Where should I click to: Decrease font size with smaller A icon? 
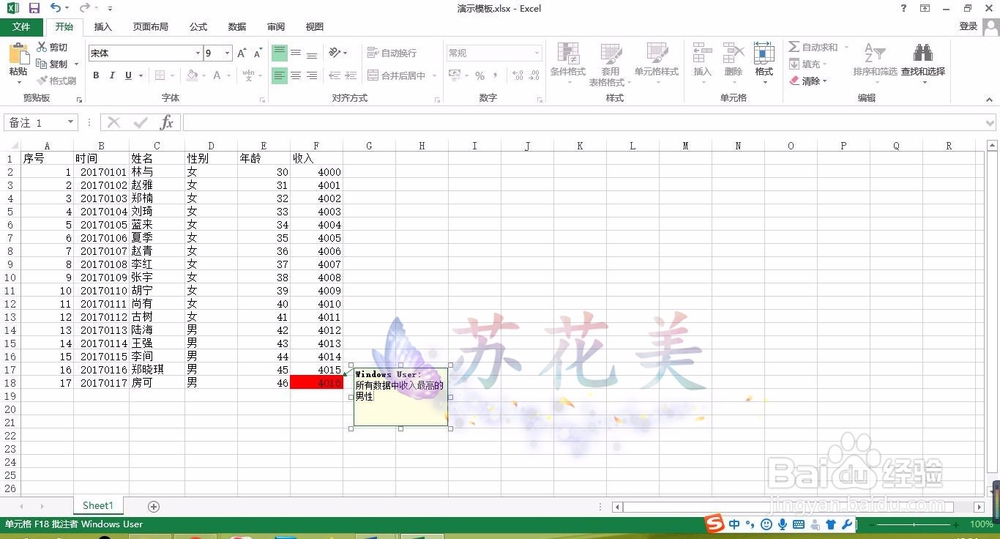point(258,53)
